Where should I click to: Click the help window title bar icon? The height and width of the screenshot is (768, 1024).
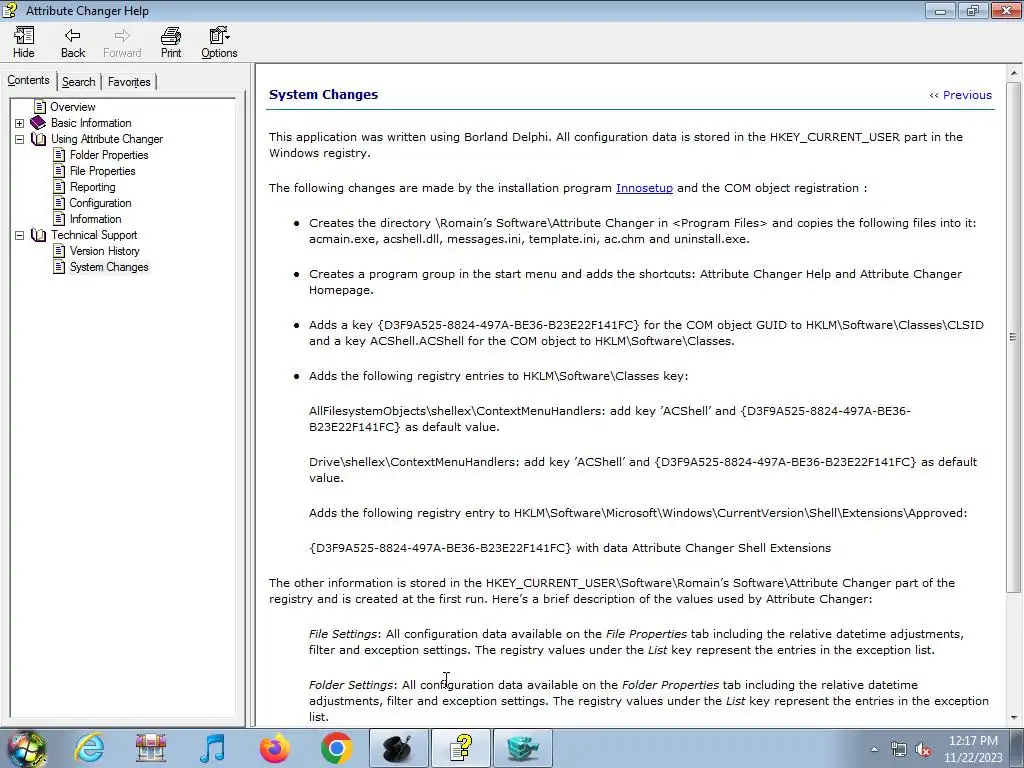10,10
